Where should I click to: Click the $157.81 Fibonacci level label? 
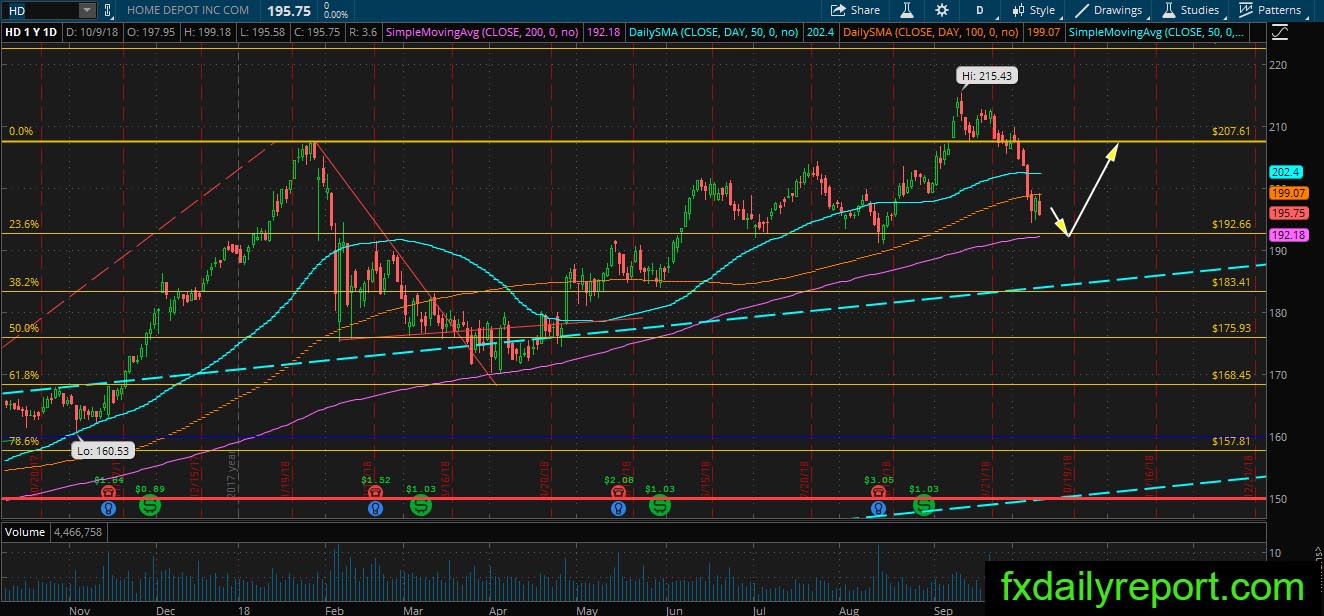(1232, 441)
